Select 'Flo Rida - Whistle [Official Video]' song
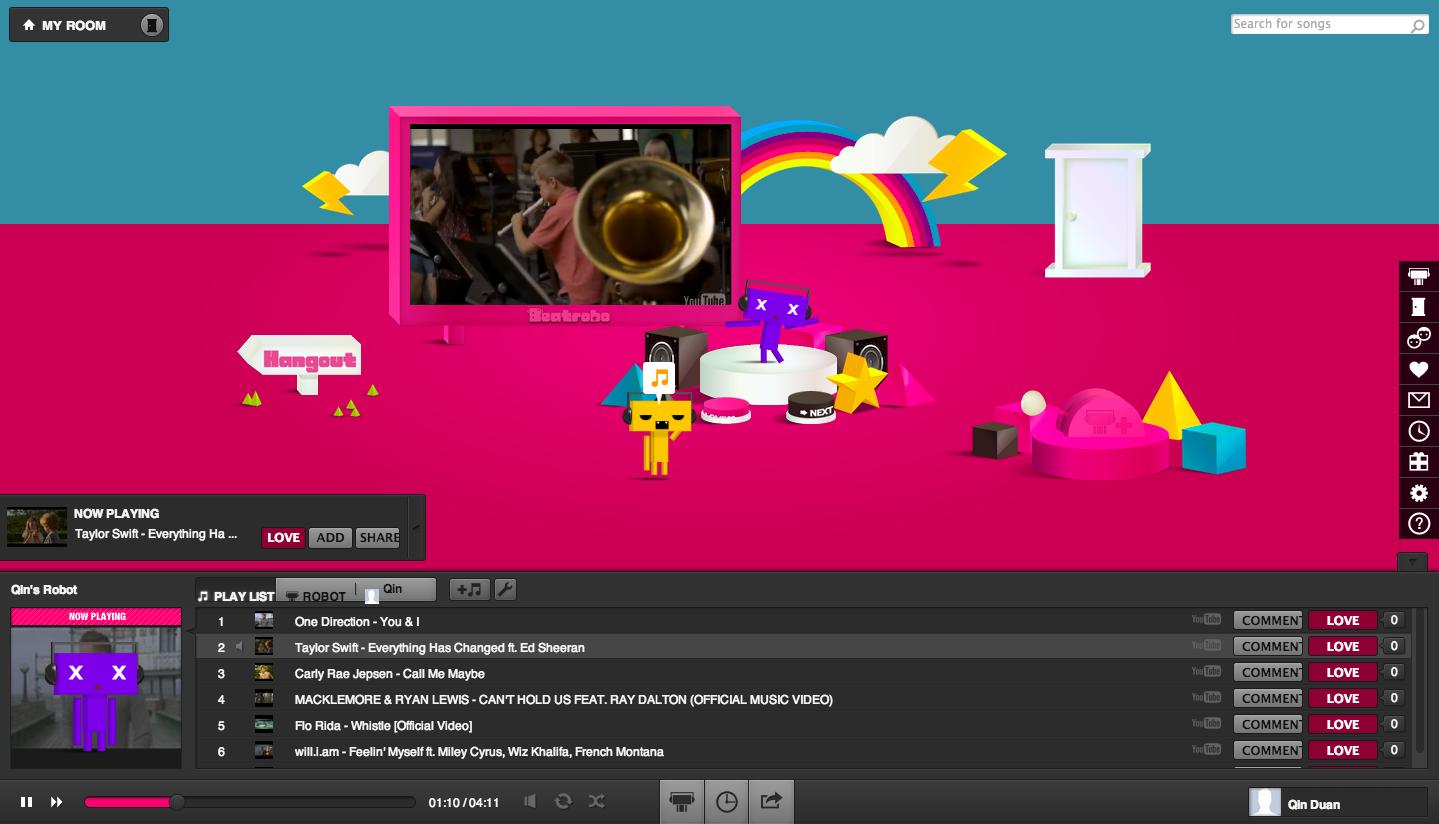This screenshot has height=824, width=1439. (x=383, y=725)
